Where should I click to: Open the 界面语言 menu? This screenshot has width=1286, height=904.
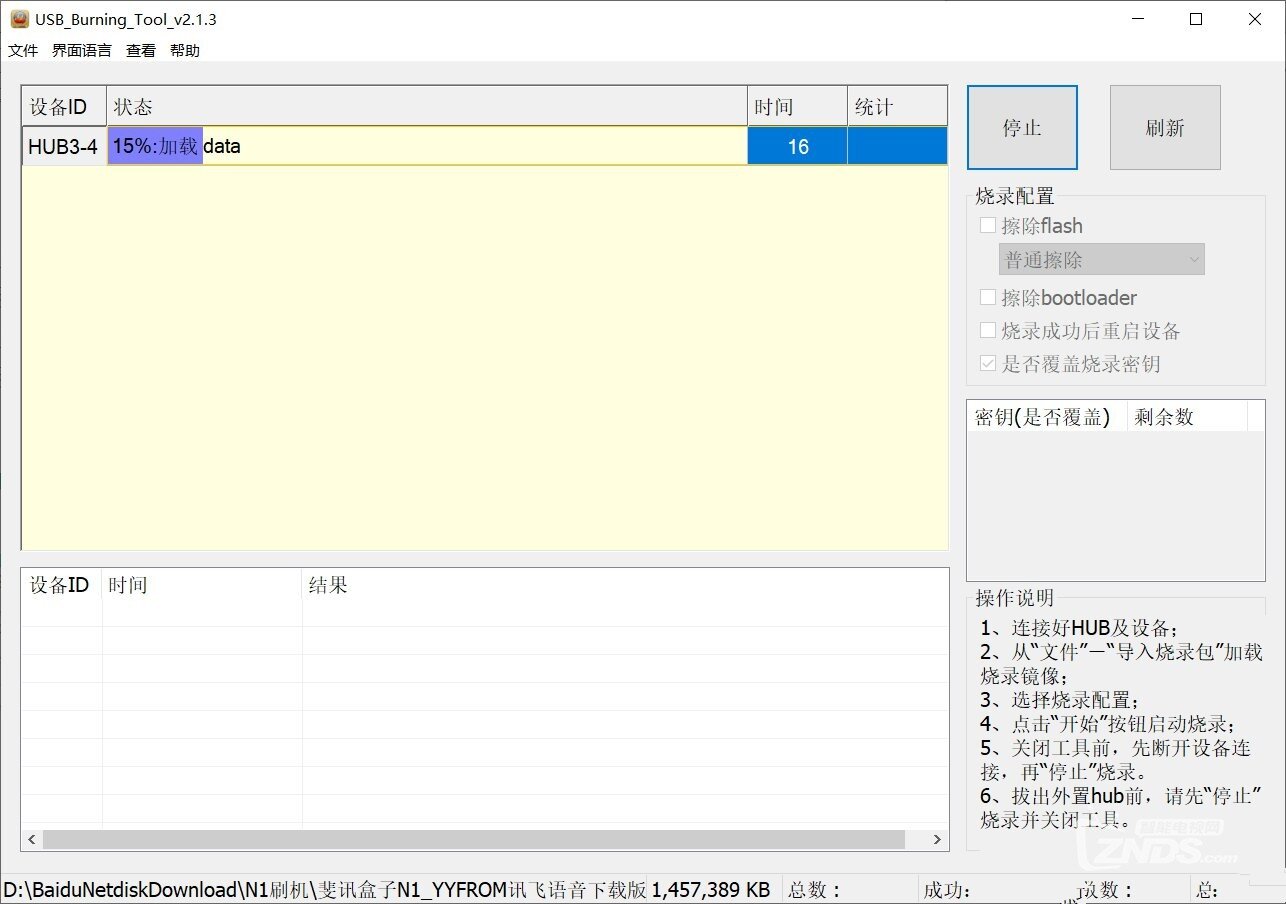82,50
